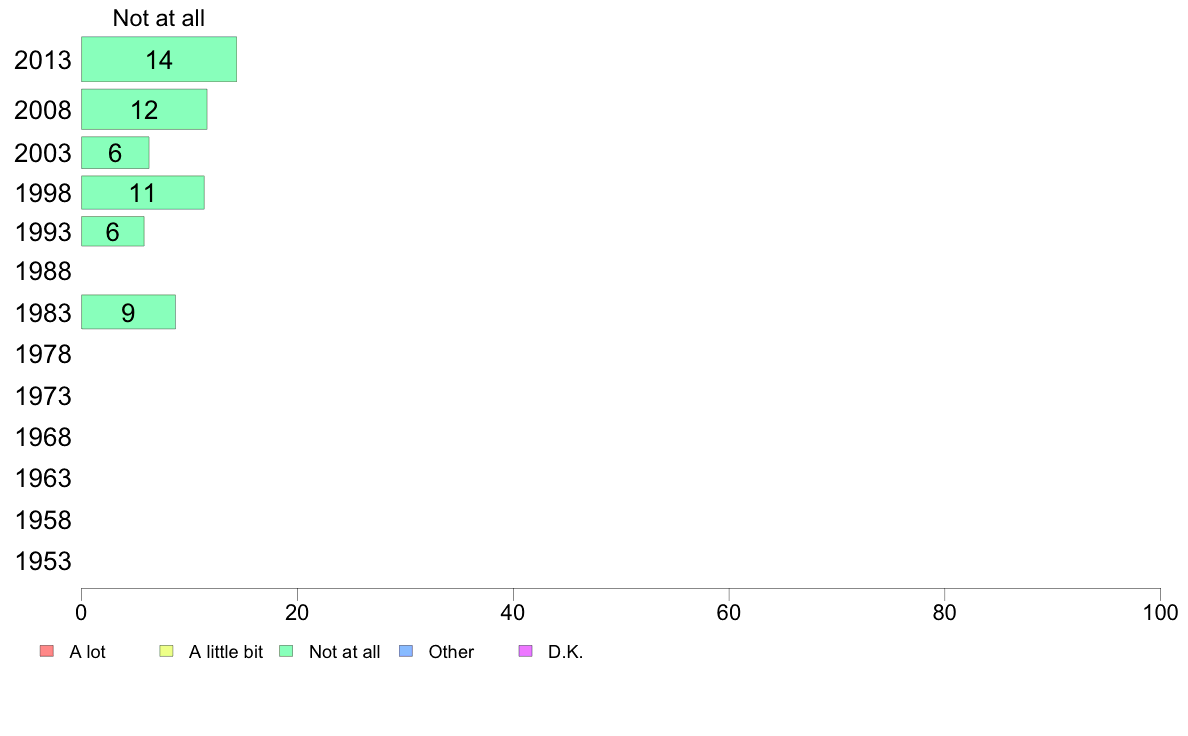The height and width of the screenshot is (736, 1188).
Task: Click the blue 'Other' legend swatch
Action: click(x=406, y=651)
